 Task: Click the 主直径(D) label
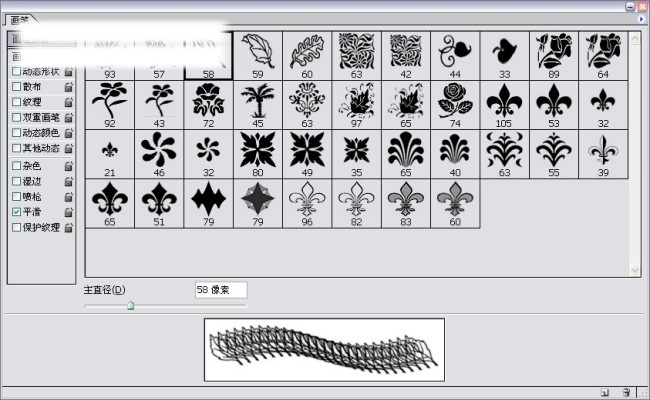pyautogui.click(x=104, y=290)
